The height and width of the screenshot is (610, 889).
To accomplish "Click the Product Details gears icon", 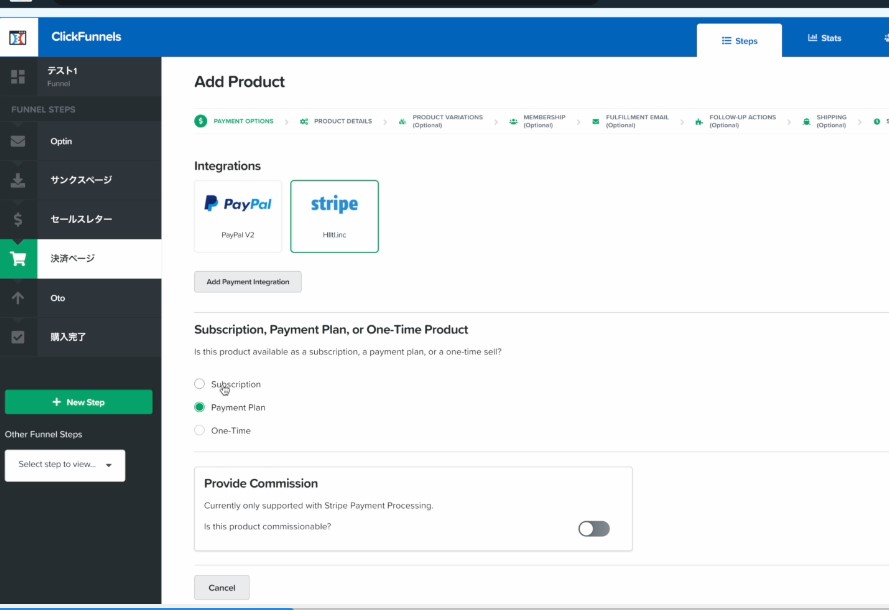I will click(304, 121).
